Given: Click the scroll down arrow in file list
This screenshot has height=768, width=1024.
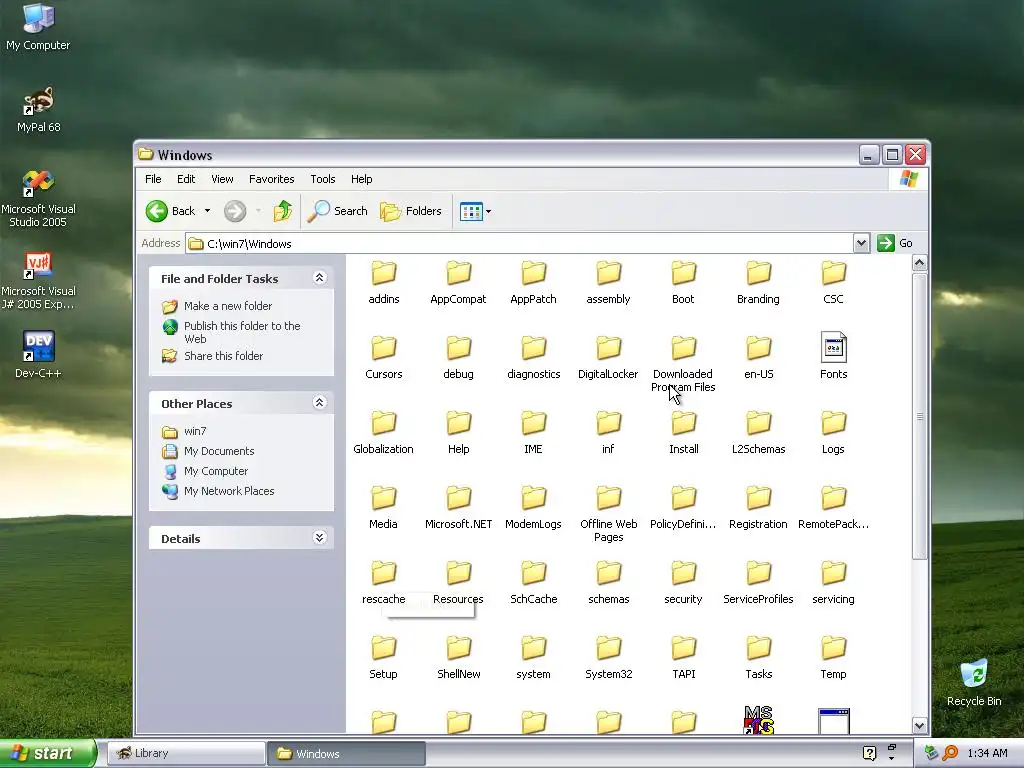Looking at the screenshot, I should click(920, 725).
